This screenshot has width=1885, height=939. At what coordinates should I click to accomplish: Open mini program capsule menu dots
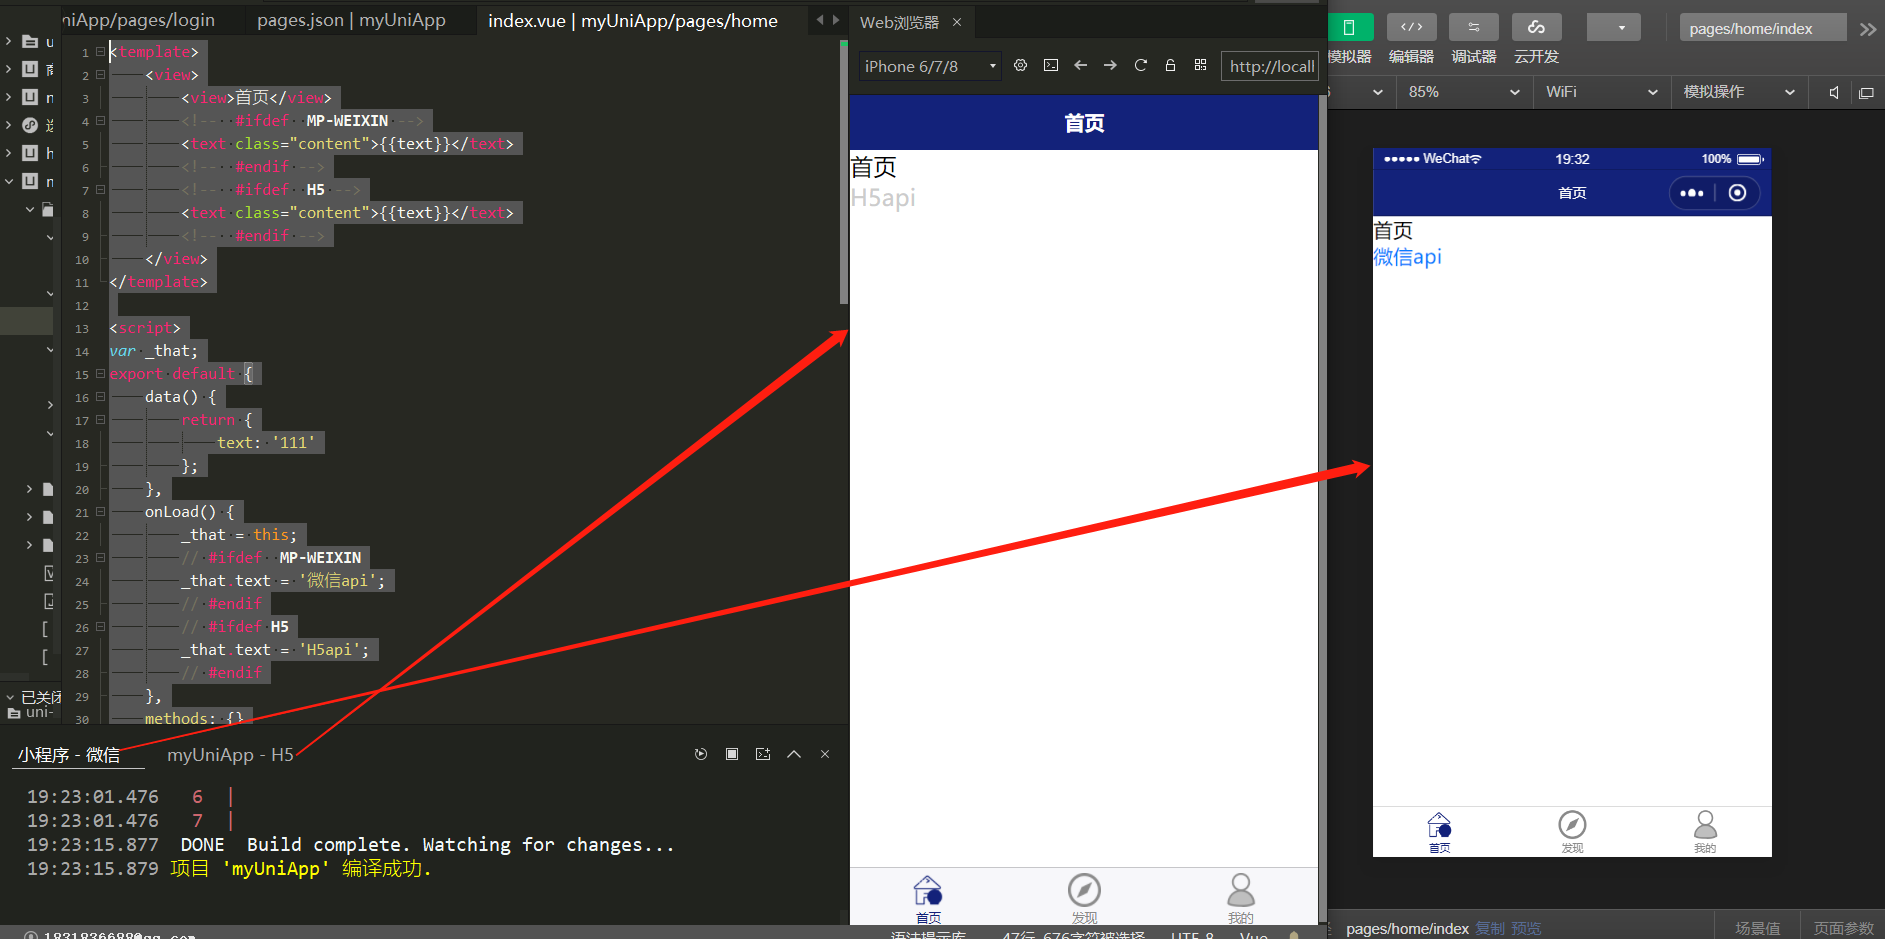point(1692,193)
